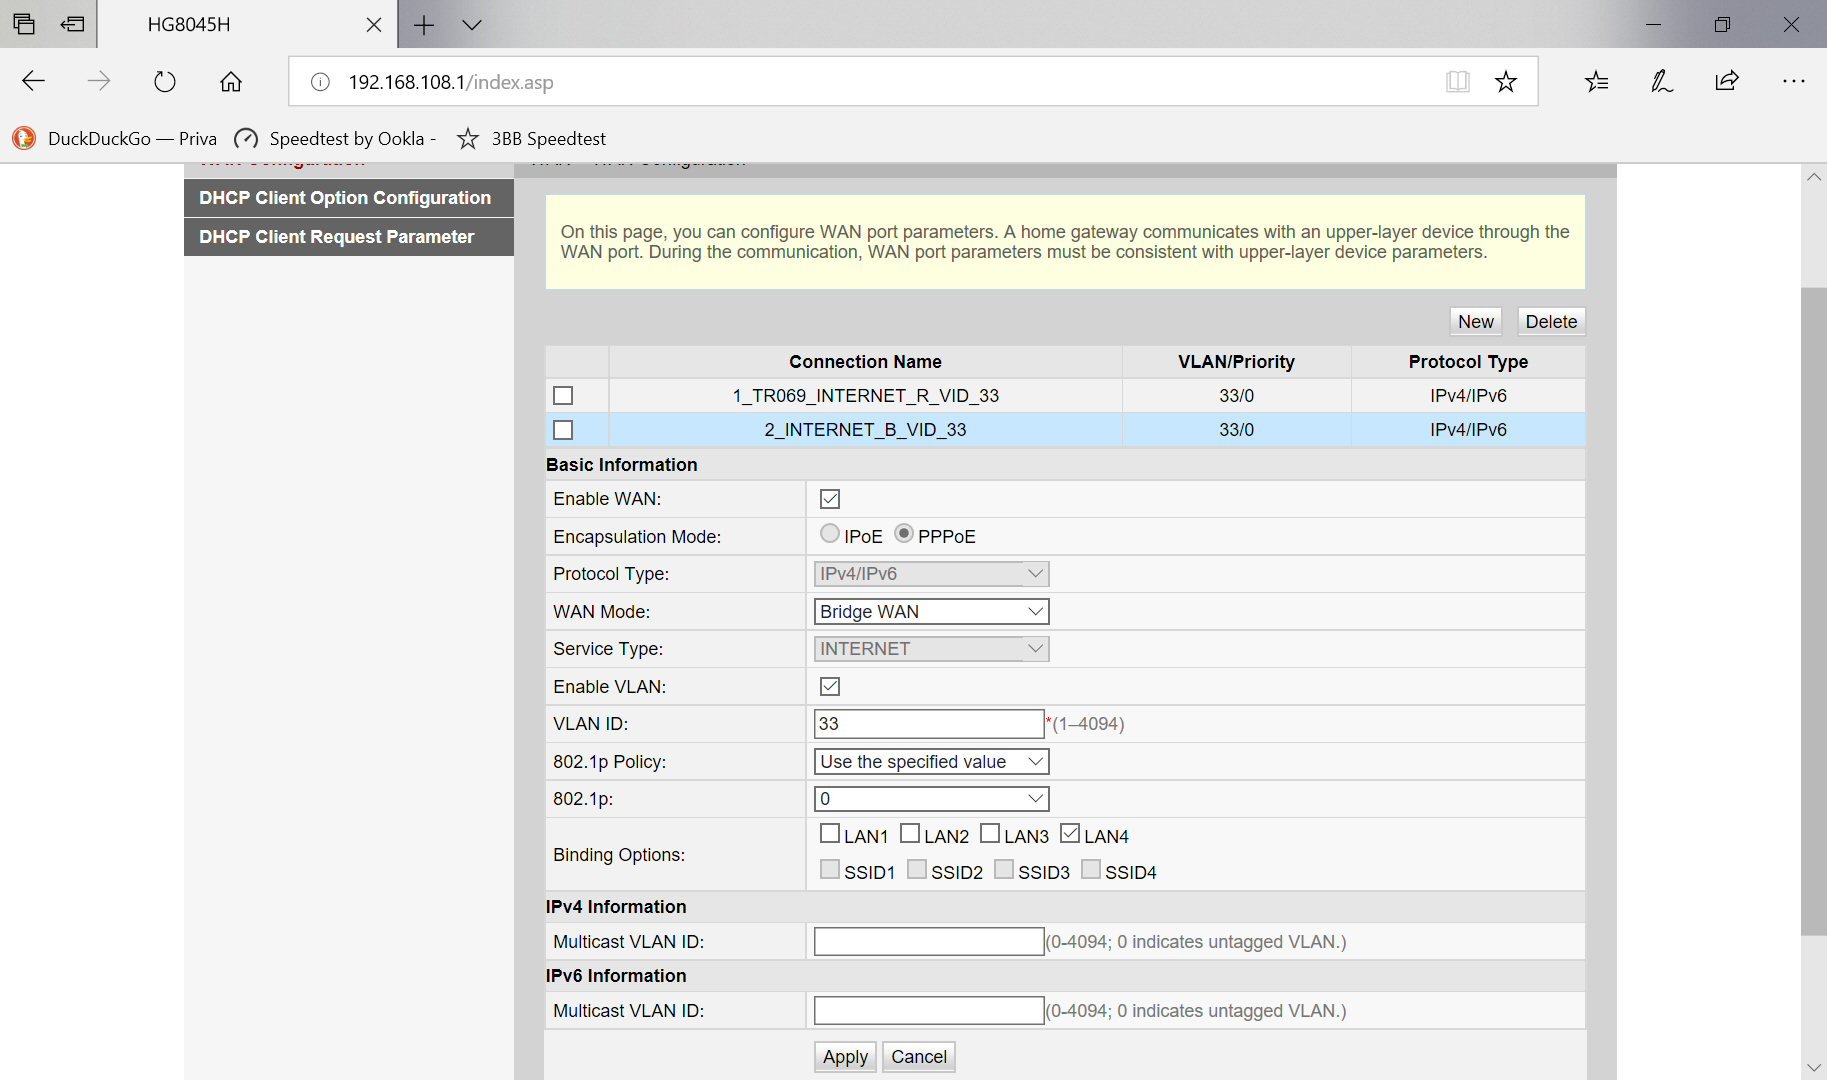Select IPoE encapsulation mode
The width and height of the screenshot is (1827, 1080).
click(x=830, y=534)
